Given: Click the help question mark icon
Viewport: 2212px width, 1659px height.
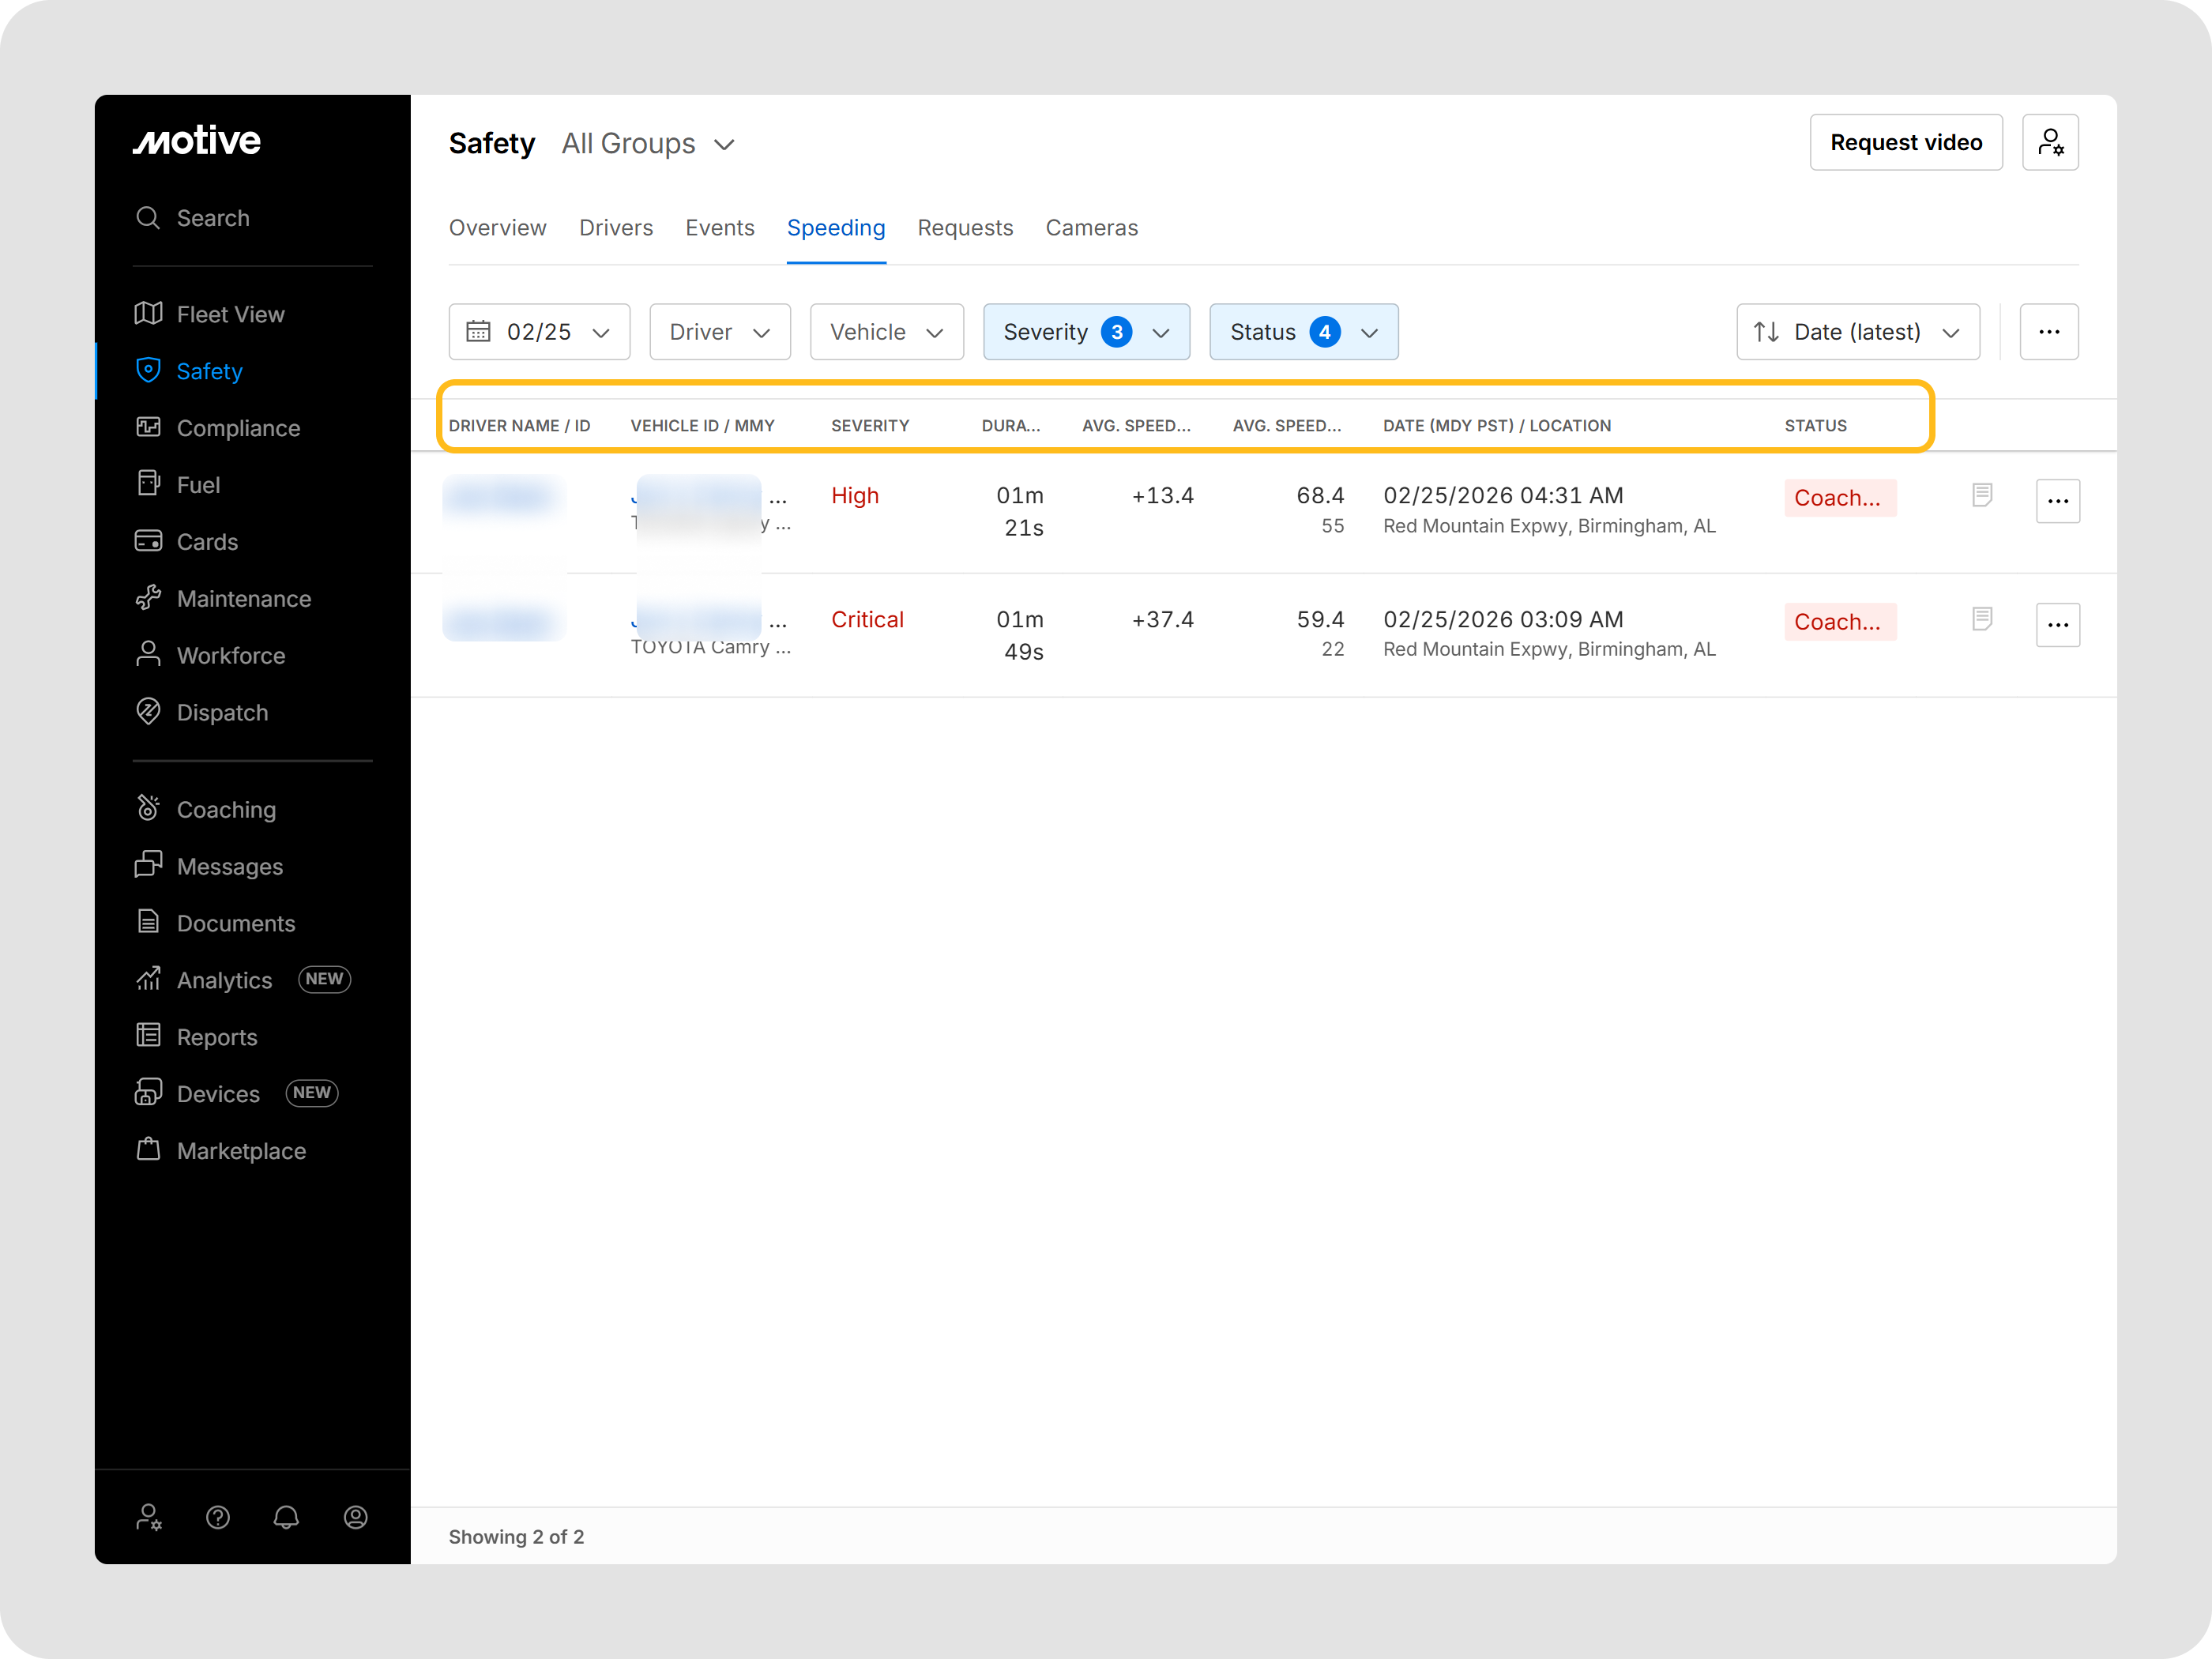Looking at the screenshot, I should (218, 1517).
